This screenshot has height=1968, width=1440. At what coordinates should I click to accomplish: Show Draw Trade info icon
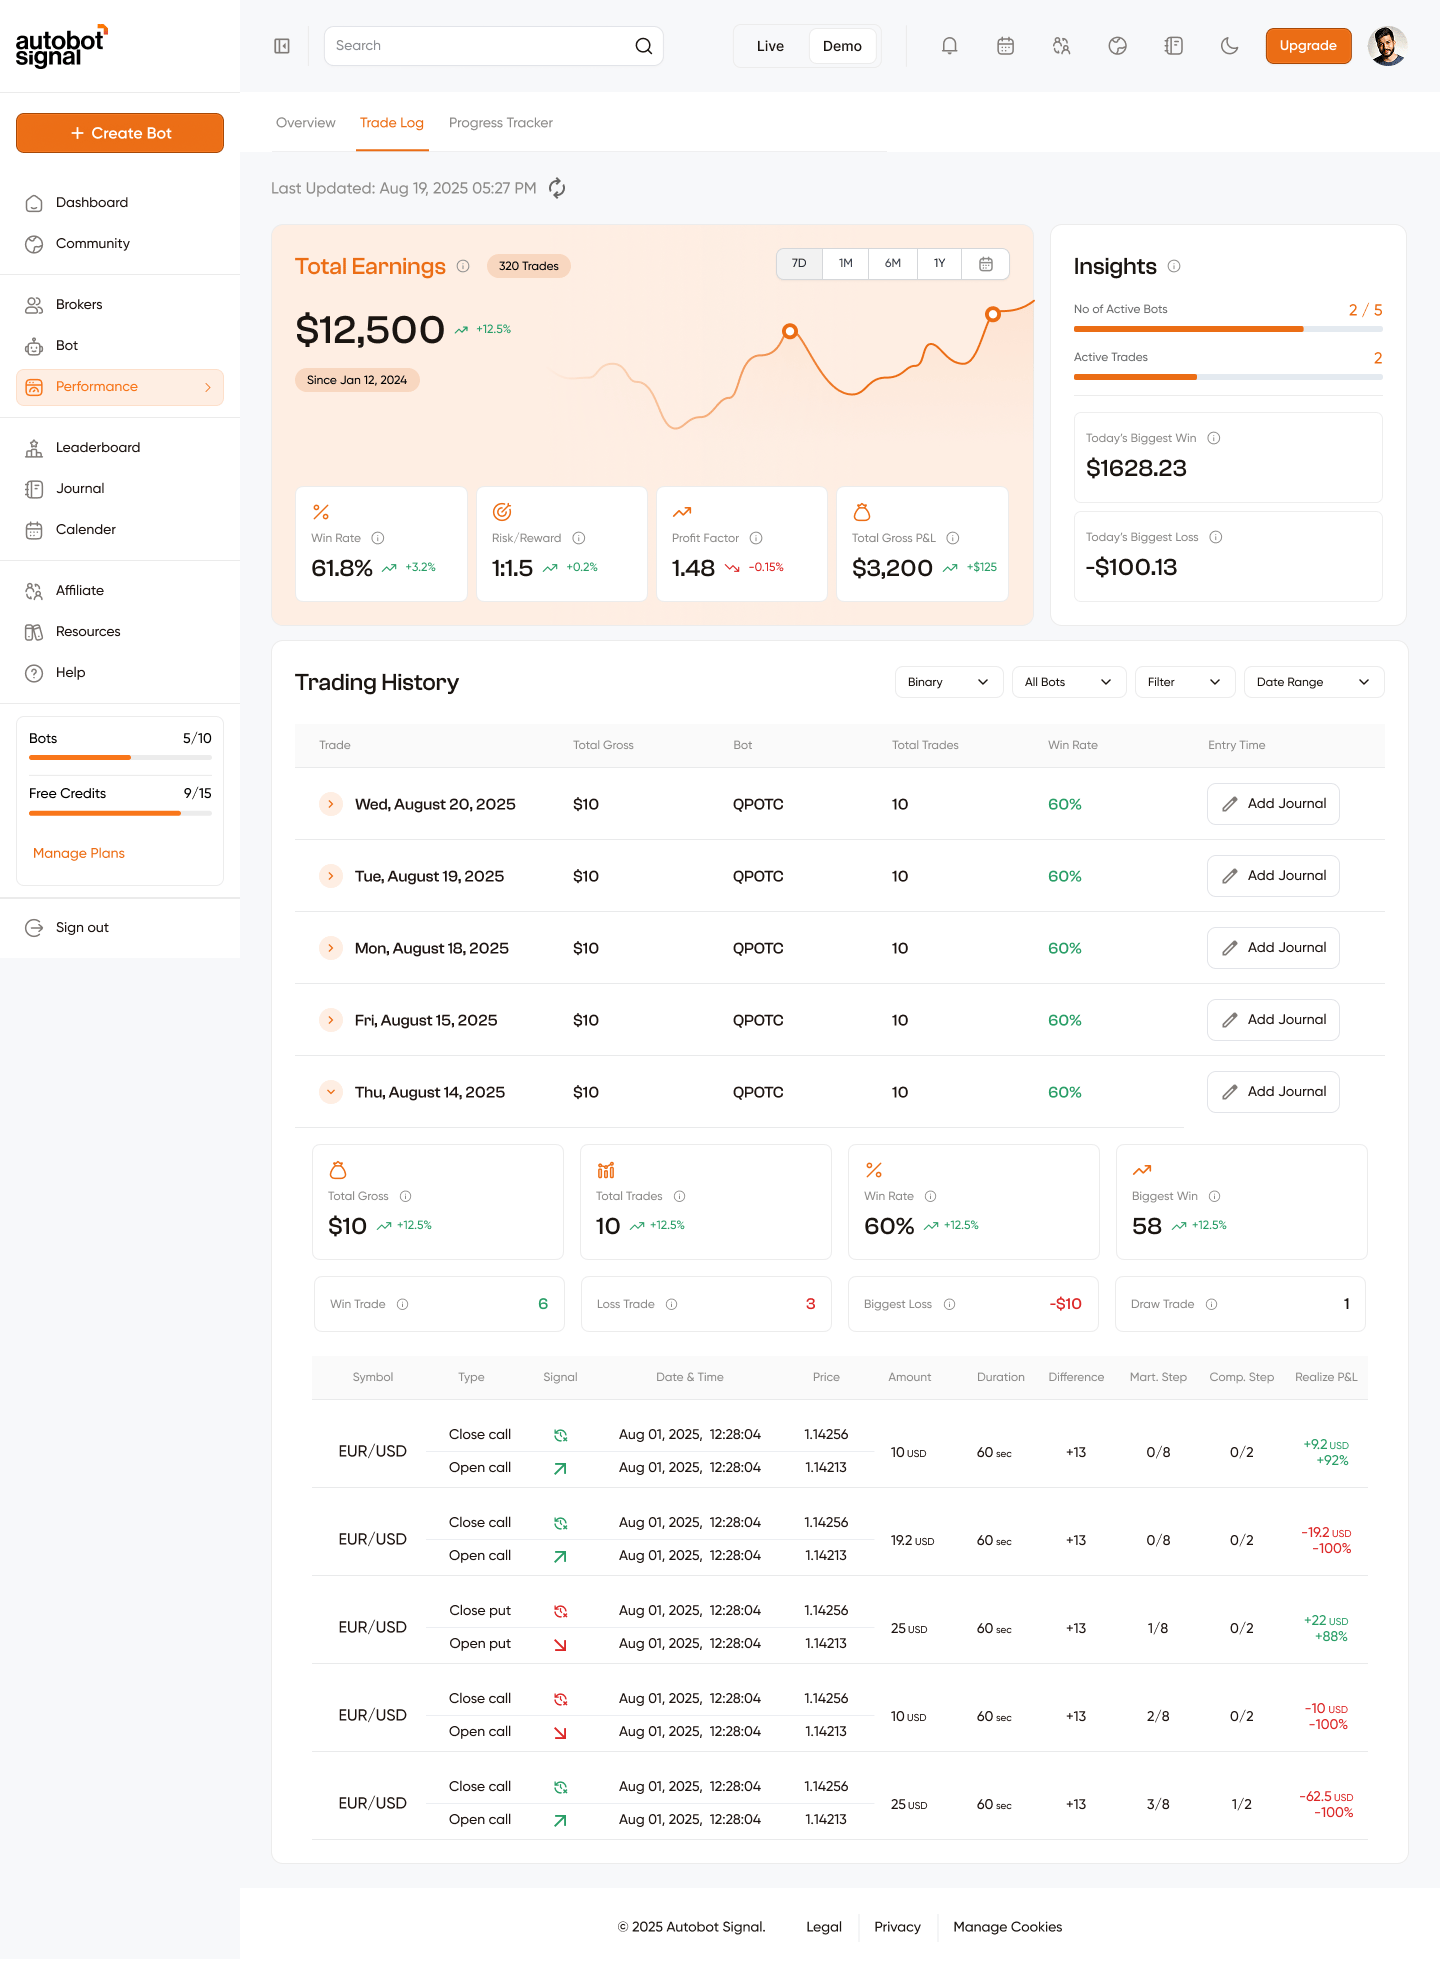(1212, 1304)
